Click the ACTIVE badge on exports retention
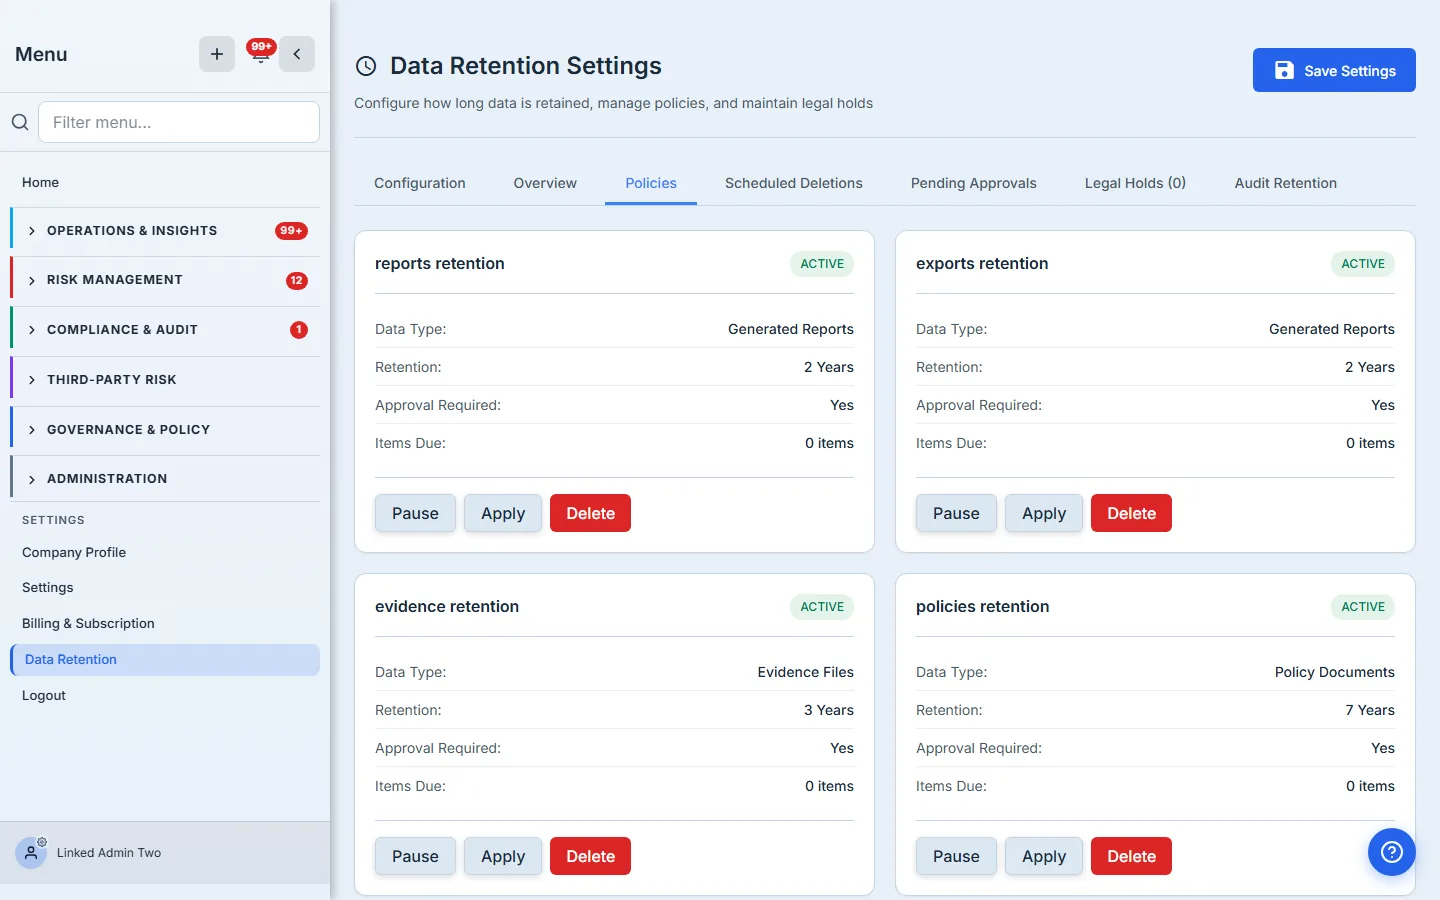 point(1363,264)
